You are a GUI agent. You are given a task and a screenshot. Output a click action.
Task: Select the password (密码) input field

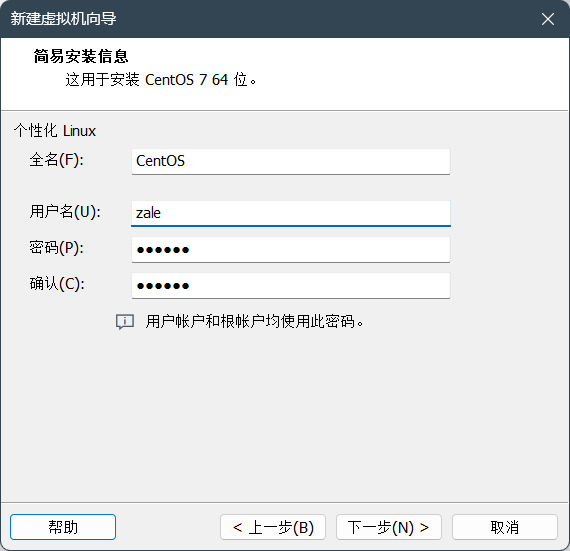[x=291, y=249]
